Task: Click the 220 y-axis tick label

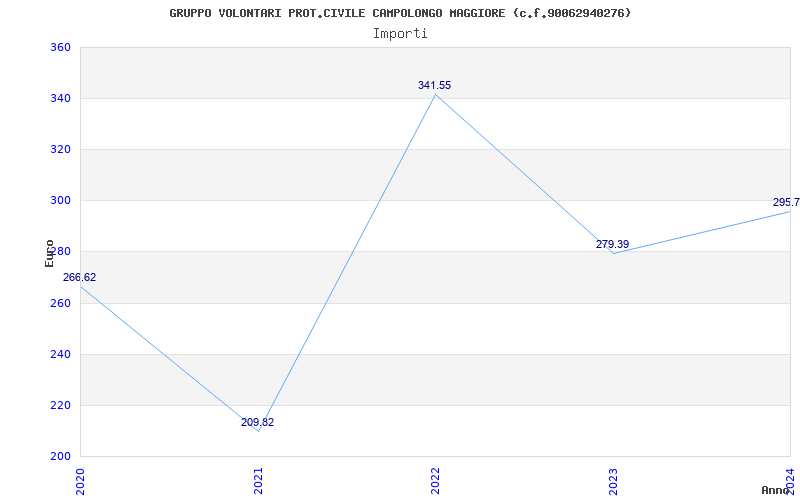Action: point(60,406)
